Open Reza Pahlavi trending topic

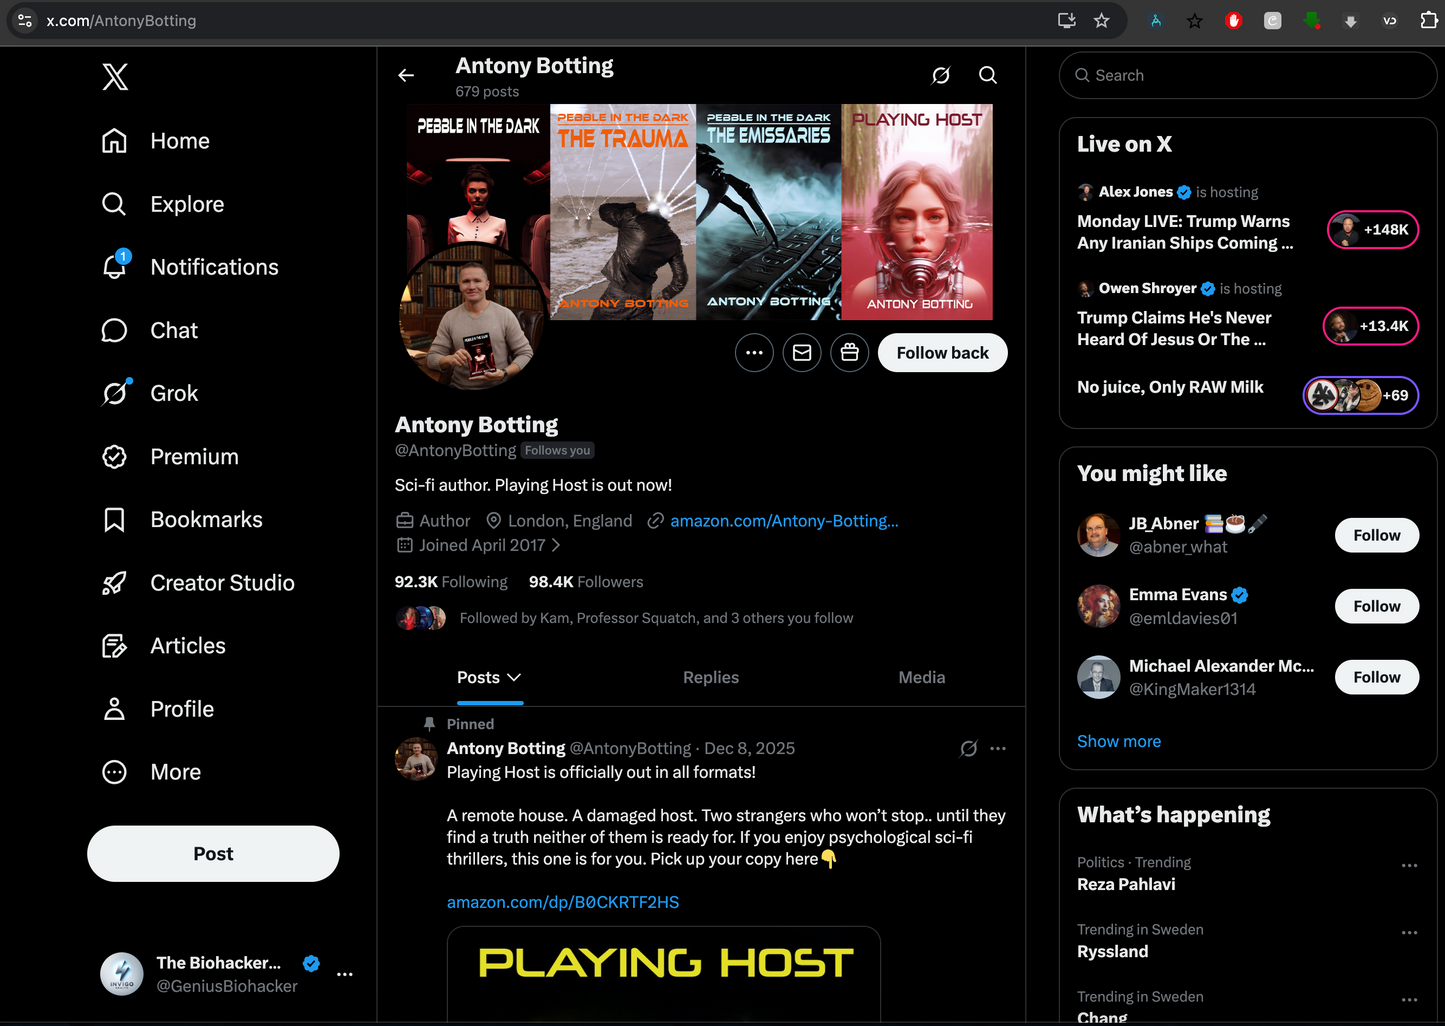click(1126, 884)
